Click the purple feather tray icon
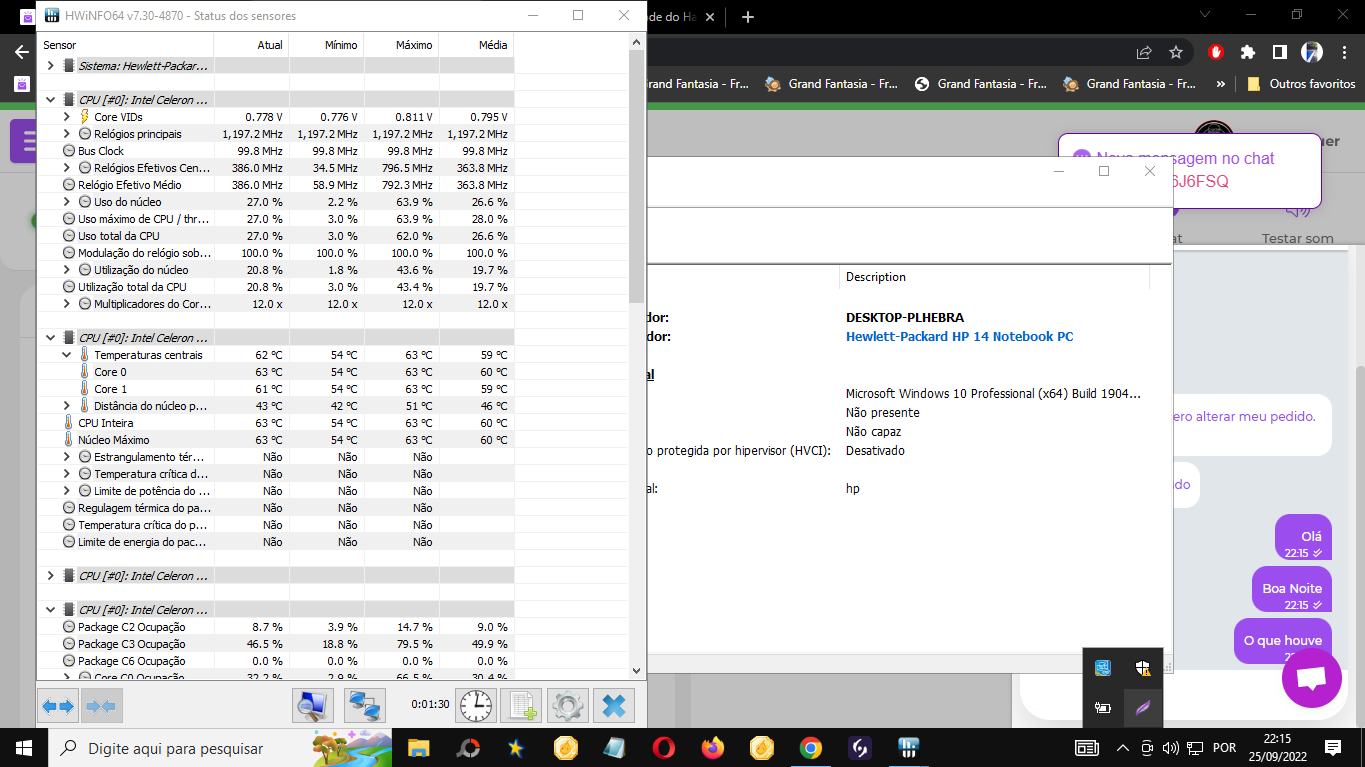 coord(1143,708)
